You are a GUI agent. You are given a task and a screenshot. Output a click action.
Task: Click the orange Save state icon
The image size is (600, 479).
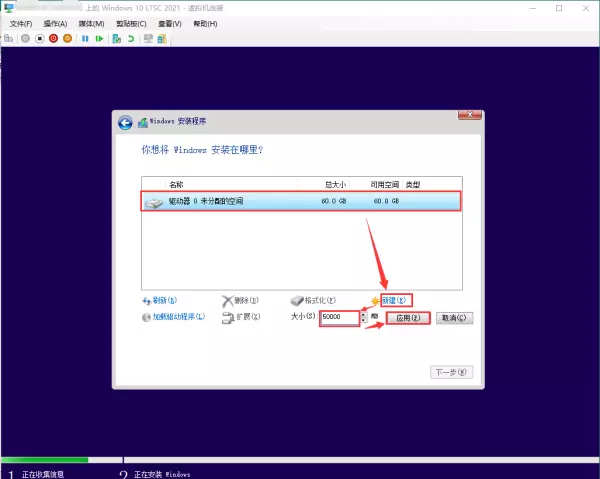(67, 39)
